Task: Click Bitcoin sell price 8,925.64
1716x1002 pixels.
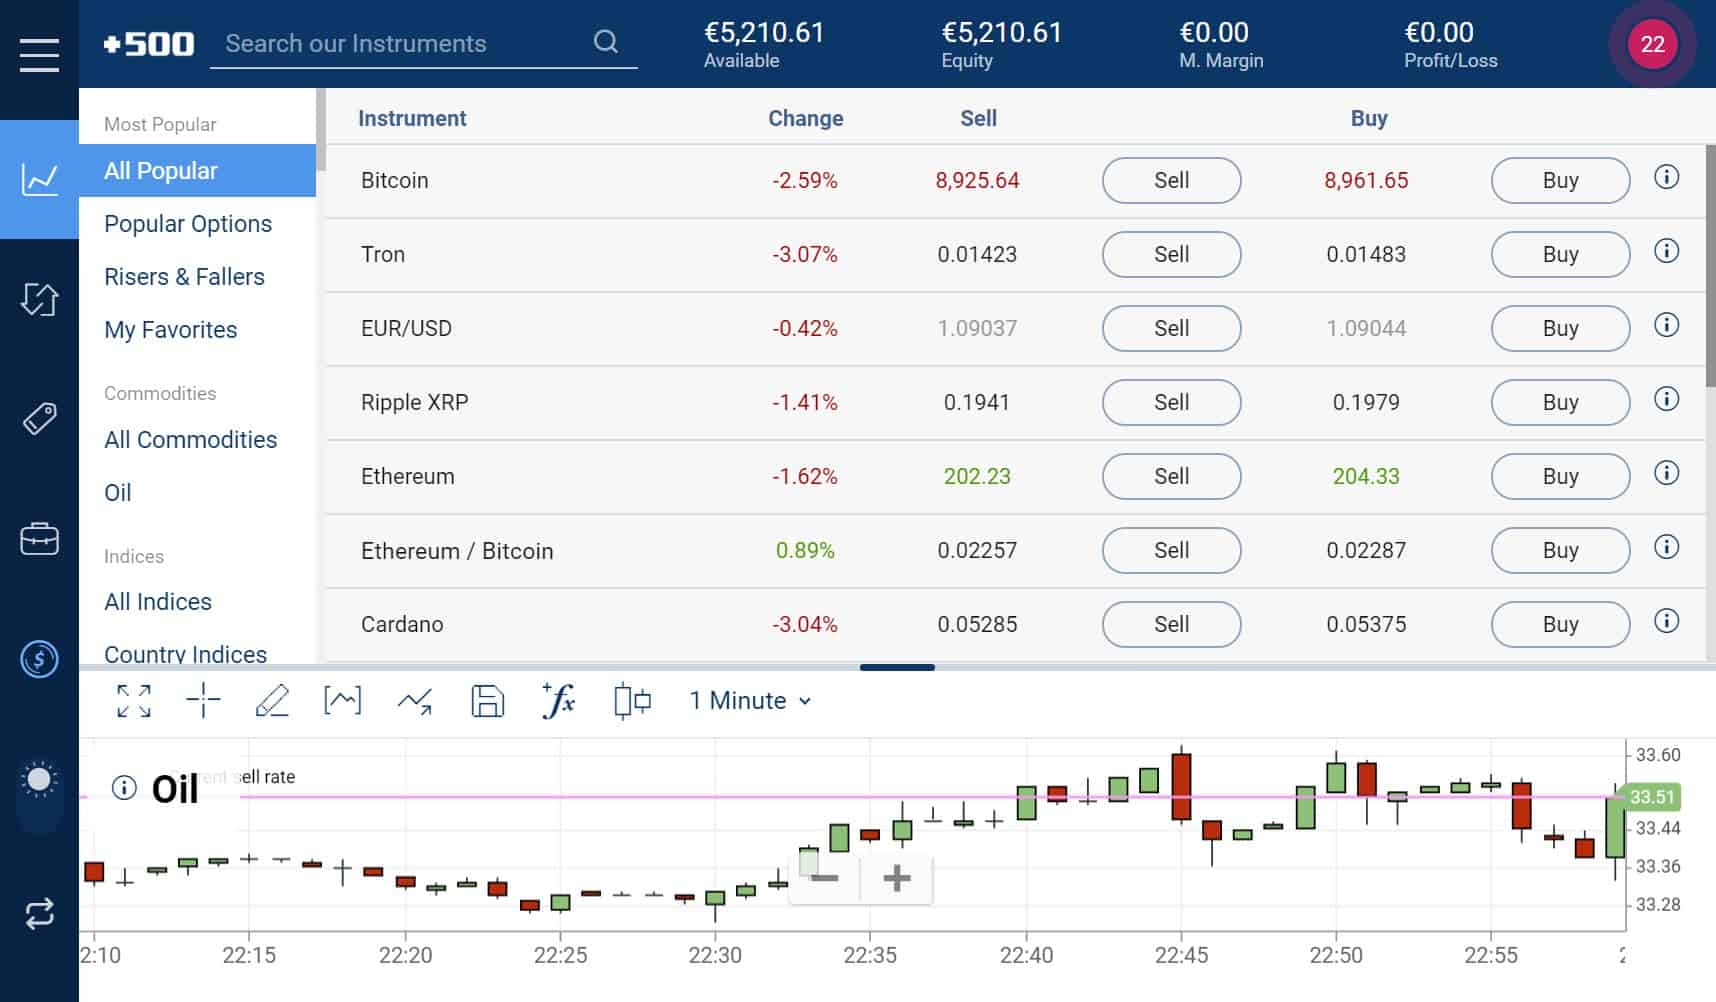Action: click(977, 181)
